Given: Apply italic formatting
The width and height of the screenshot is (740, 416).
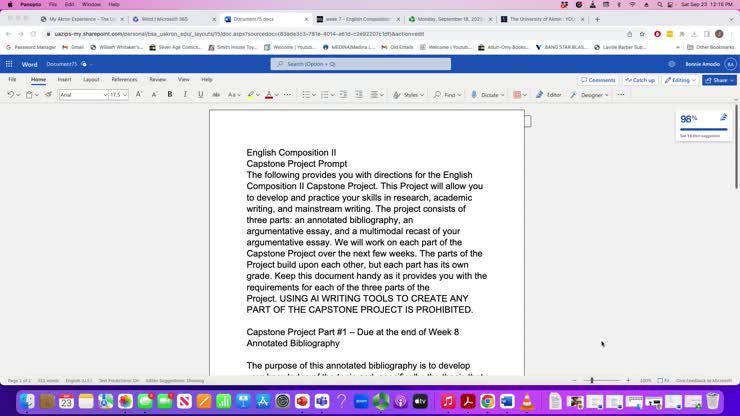Looking at the screenshot, I should coord(185,95).
